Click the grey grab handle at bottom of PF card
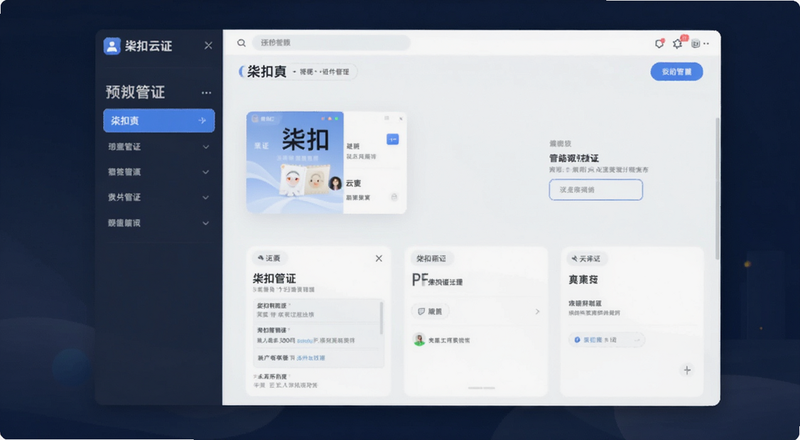Screen dimensions: 800x440 [481, 388]
